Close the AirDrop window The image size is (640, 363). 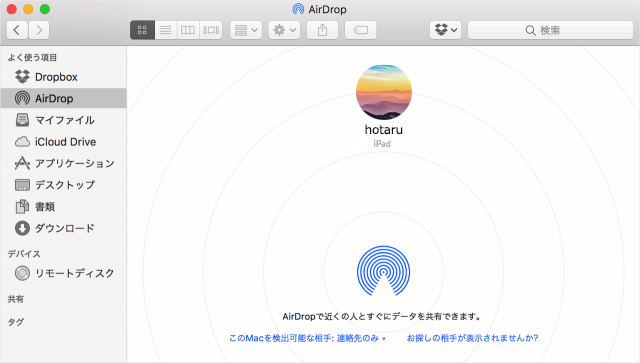[11, 9]
